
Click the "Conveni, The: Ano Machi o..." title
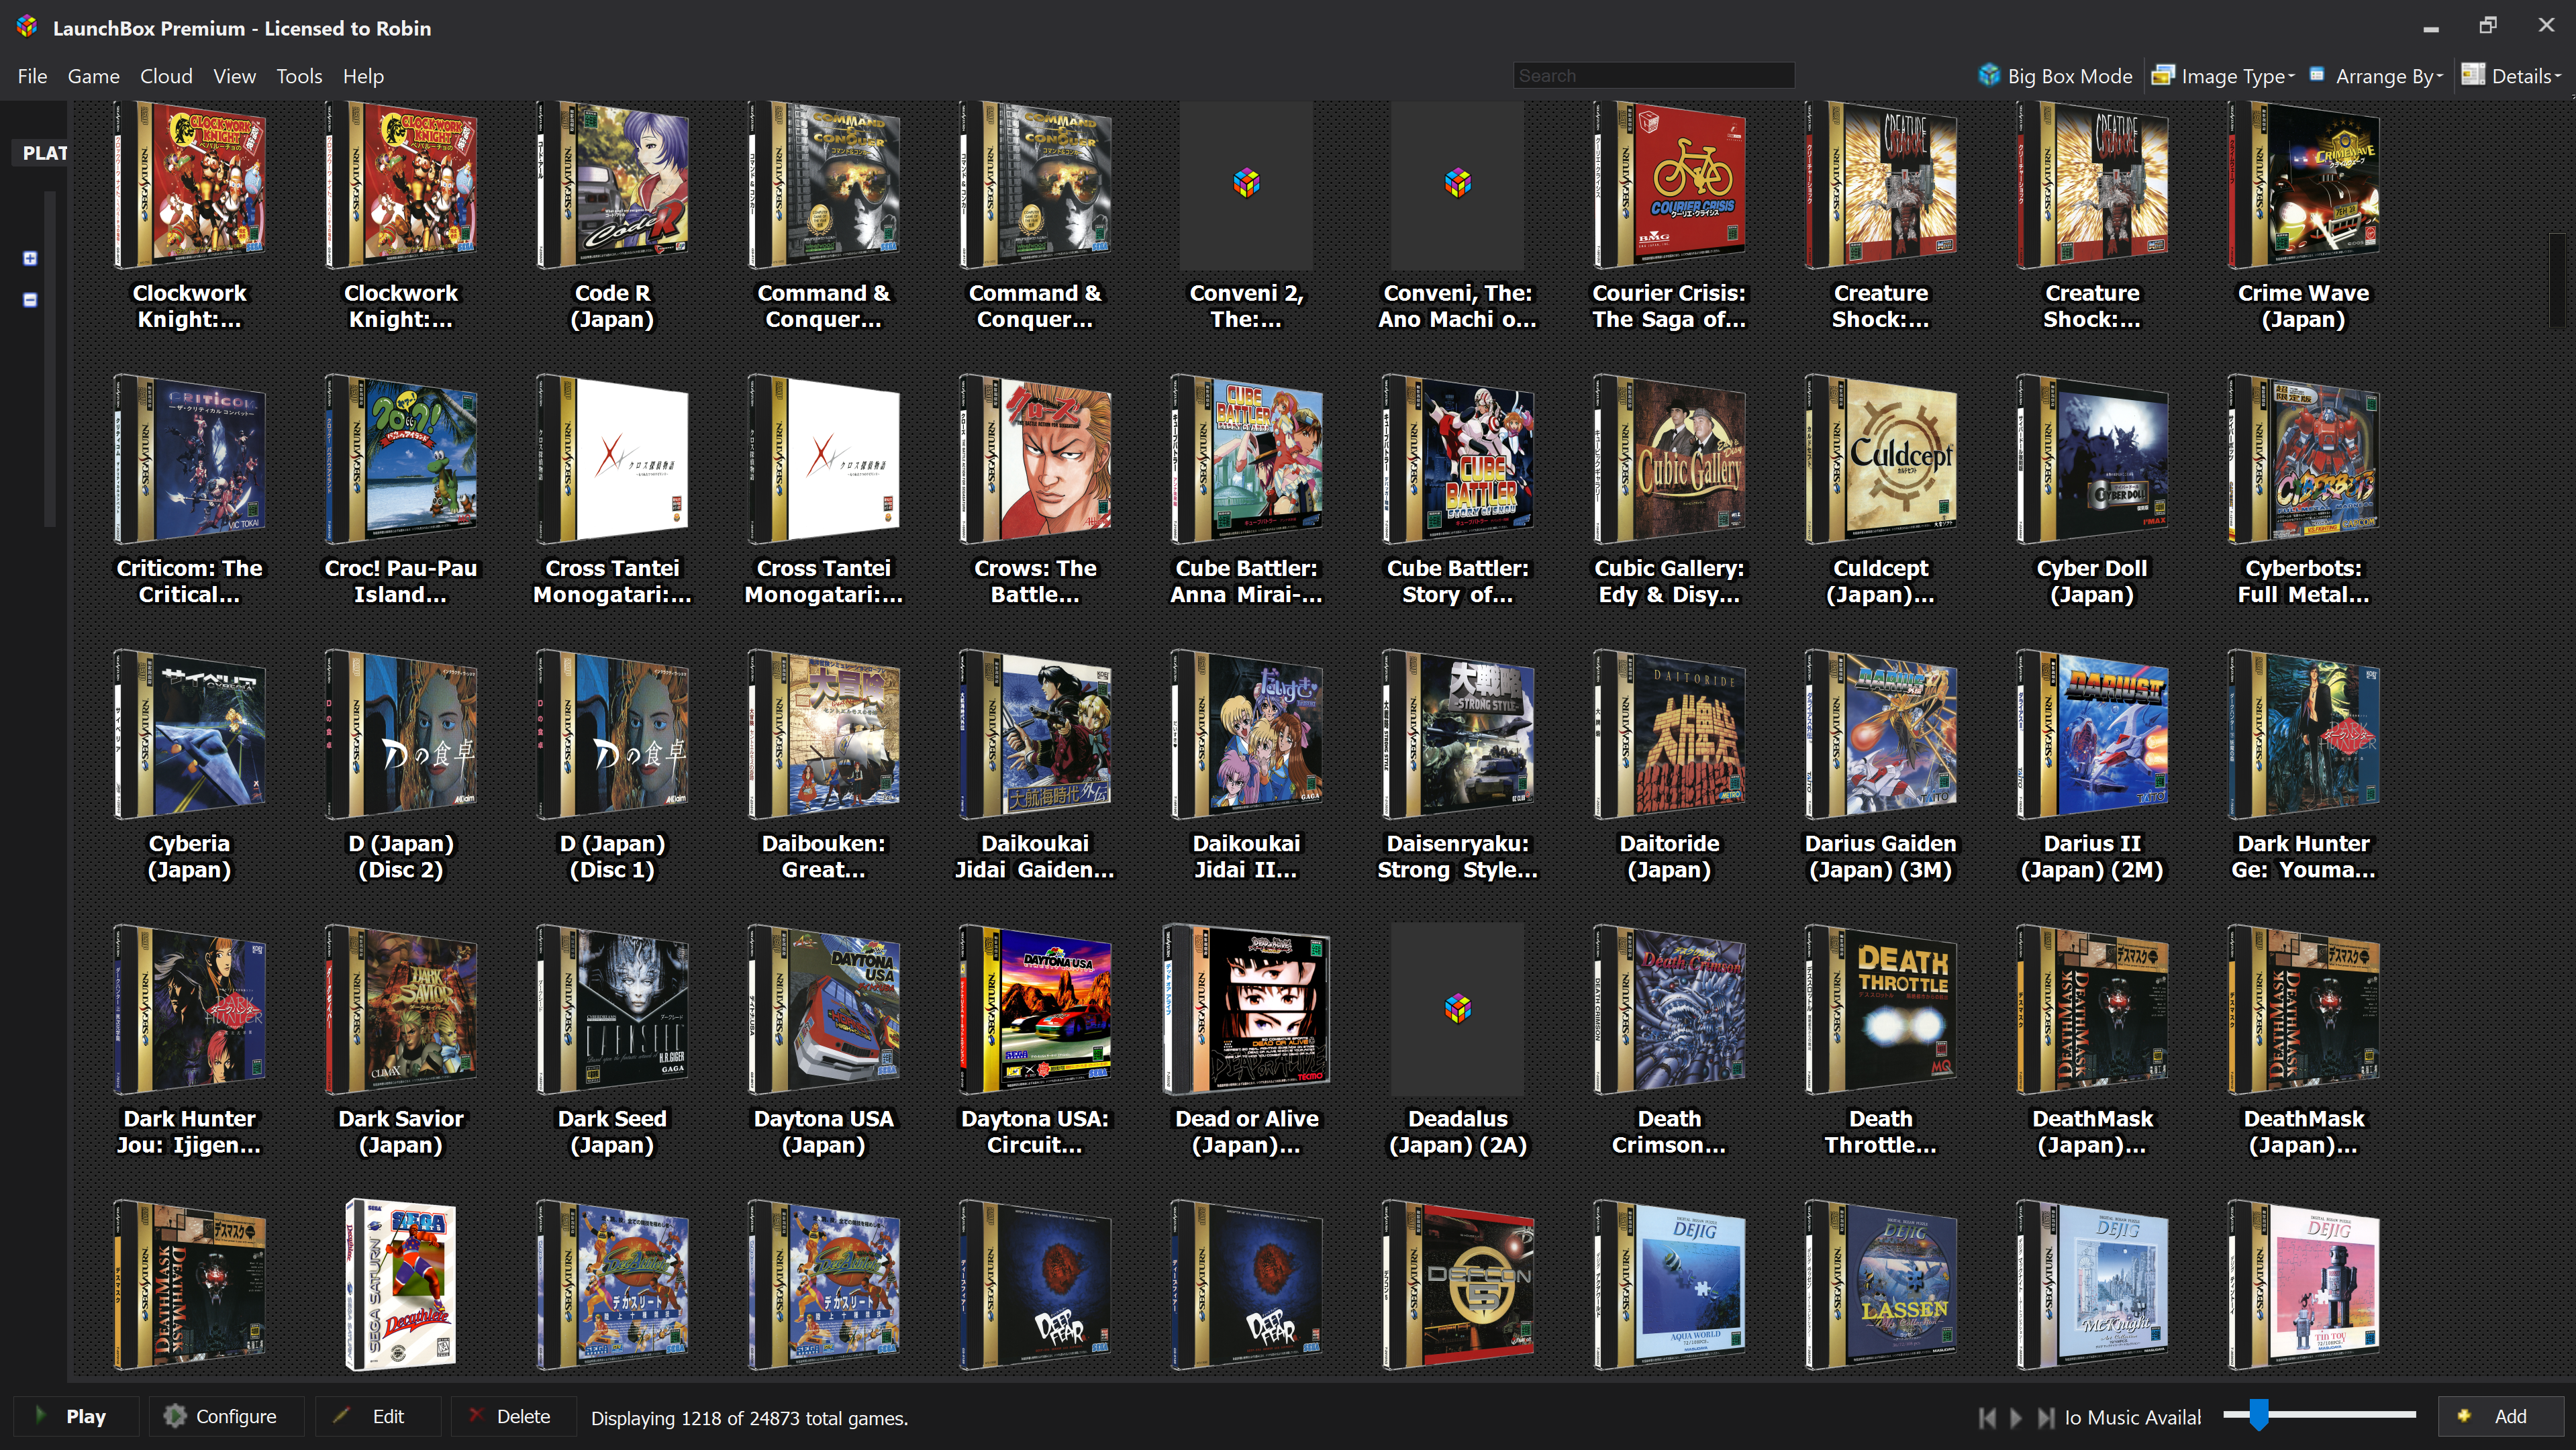tap(1458, 306)
